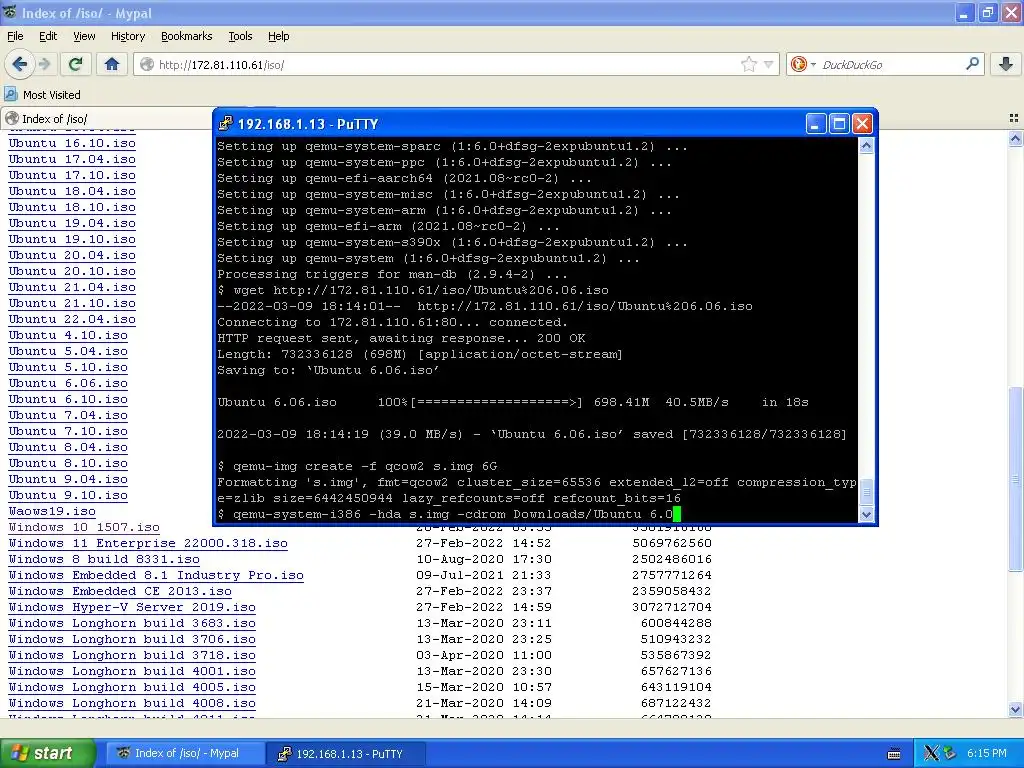The height and width of the screenshot is (768, 1024).
Task: Click the browser Back arrow button
Action: [x=19, y=64]
